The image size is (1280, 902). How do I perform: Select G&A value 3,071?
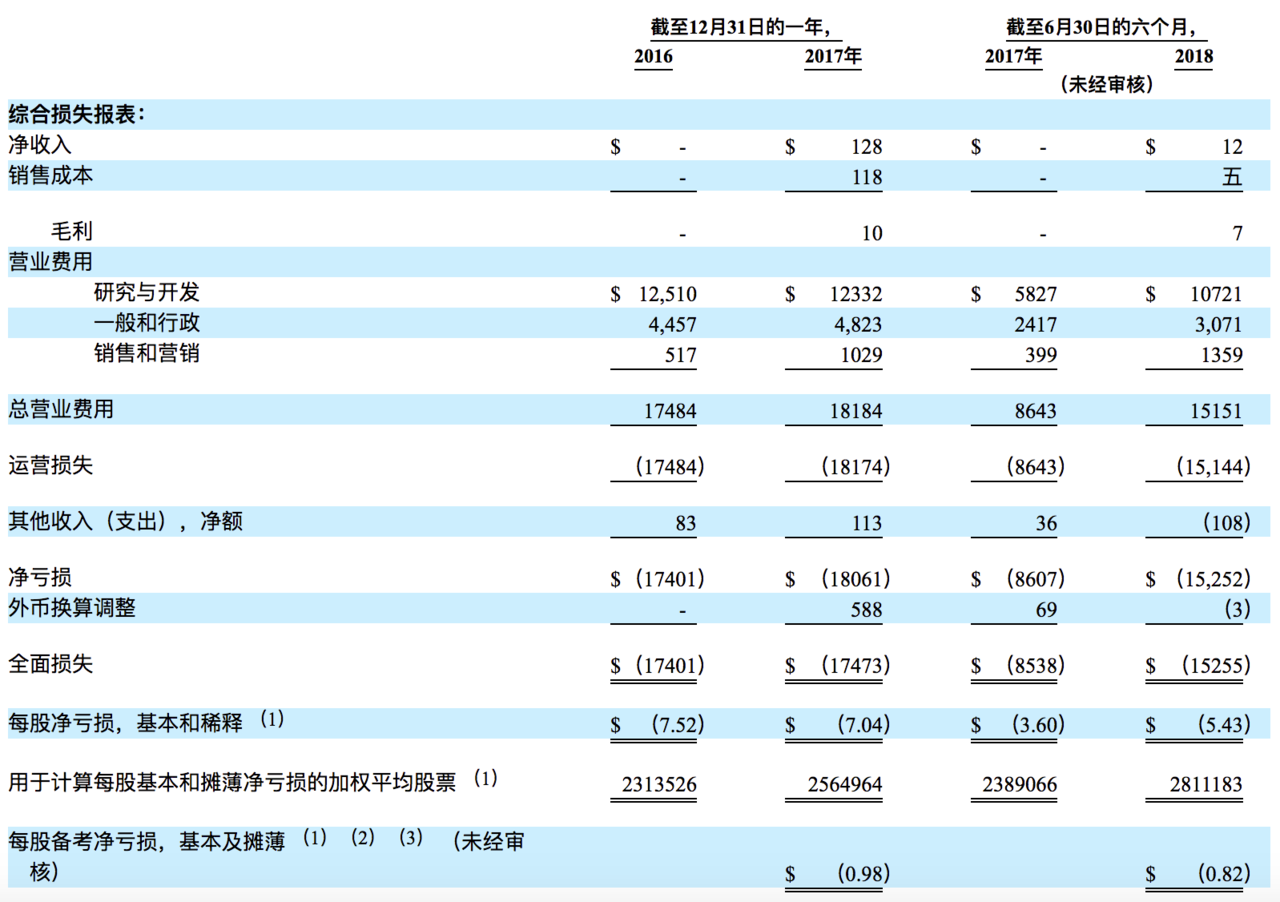click(1218, 325)
